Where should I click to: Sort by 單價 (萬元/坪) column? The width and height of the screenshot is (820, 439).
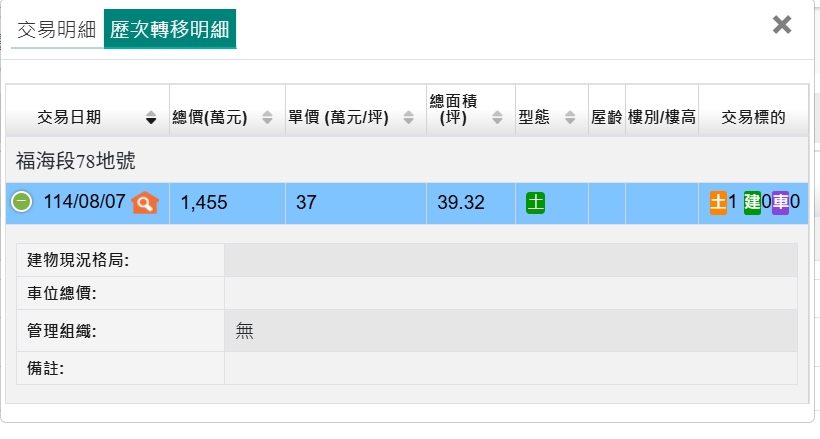pyautogui.click(x=408, y=118)
